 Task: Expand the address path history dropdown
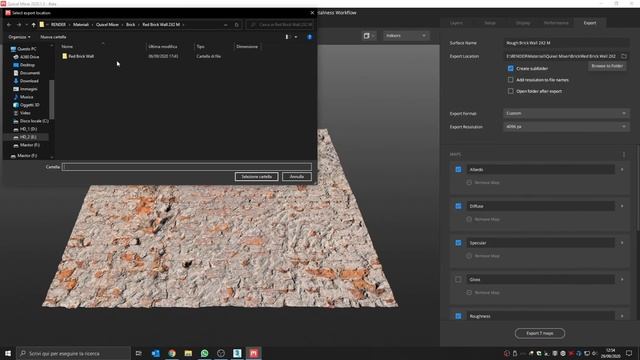click(x=226, y=25)
